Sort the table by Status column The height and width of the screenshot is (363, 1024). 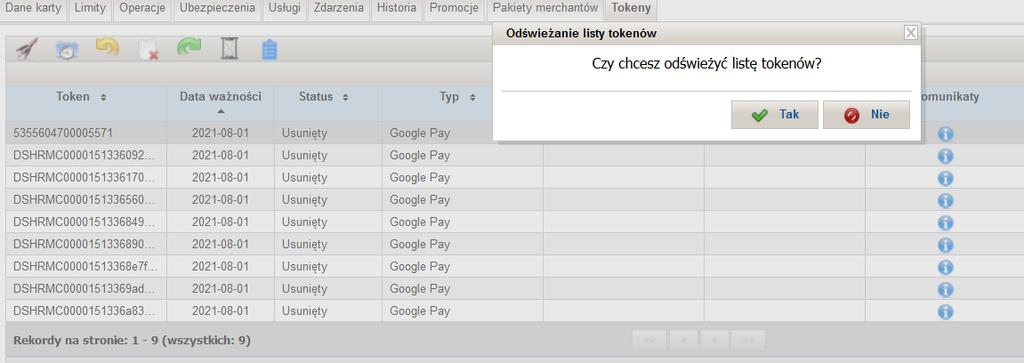point(328,104)
